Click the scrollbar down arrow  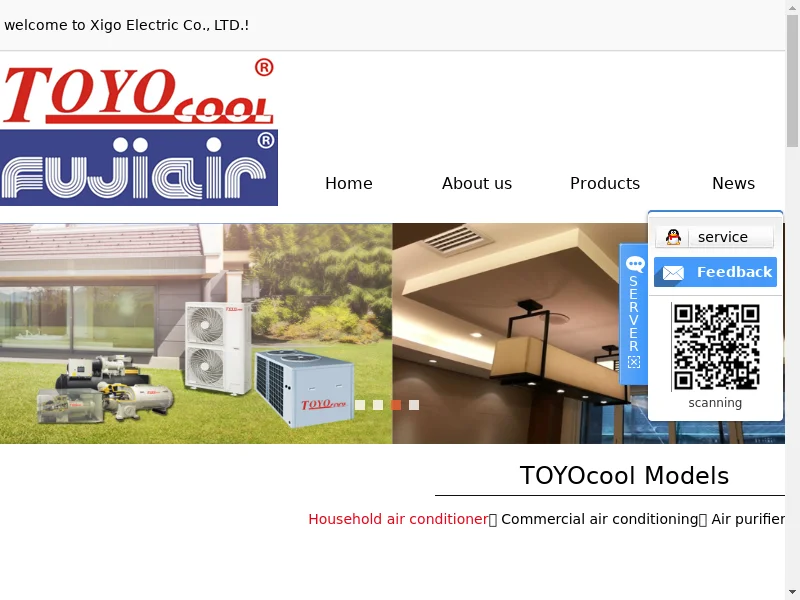[792, 593]
